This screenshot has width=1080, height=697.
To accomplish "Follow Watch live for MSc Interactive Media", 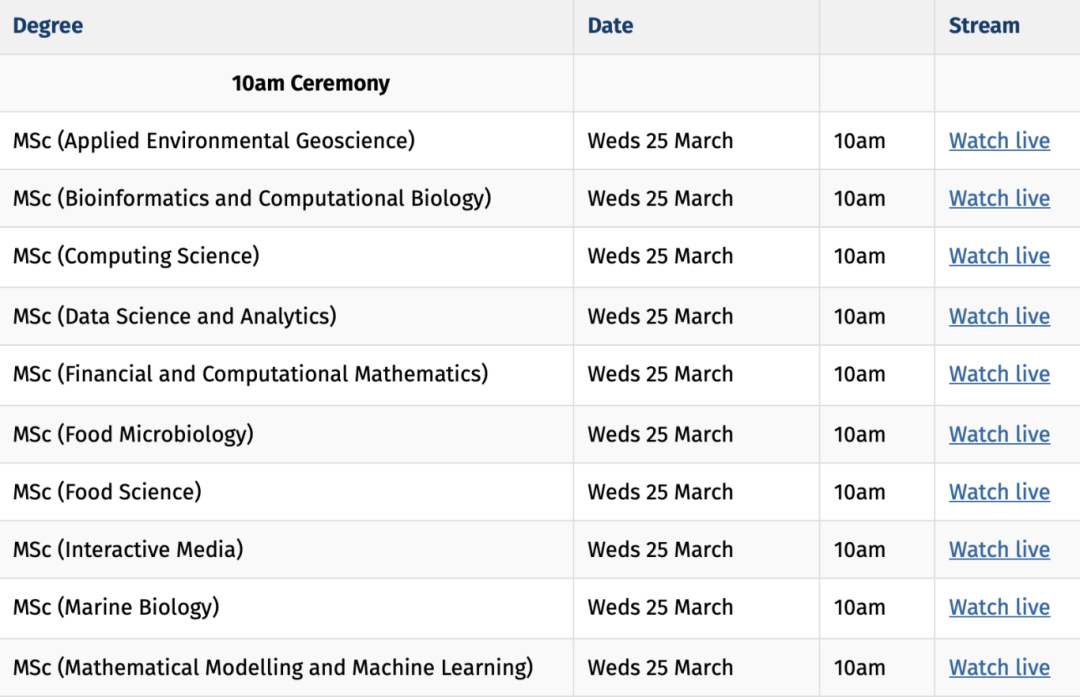I will click(999, 550).
